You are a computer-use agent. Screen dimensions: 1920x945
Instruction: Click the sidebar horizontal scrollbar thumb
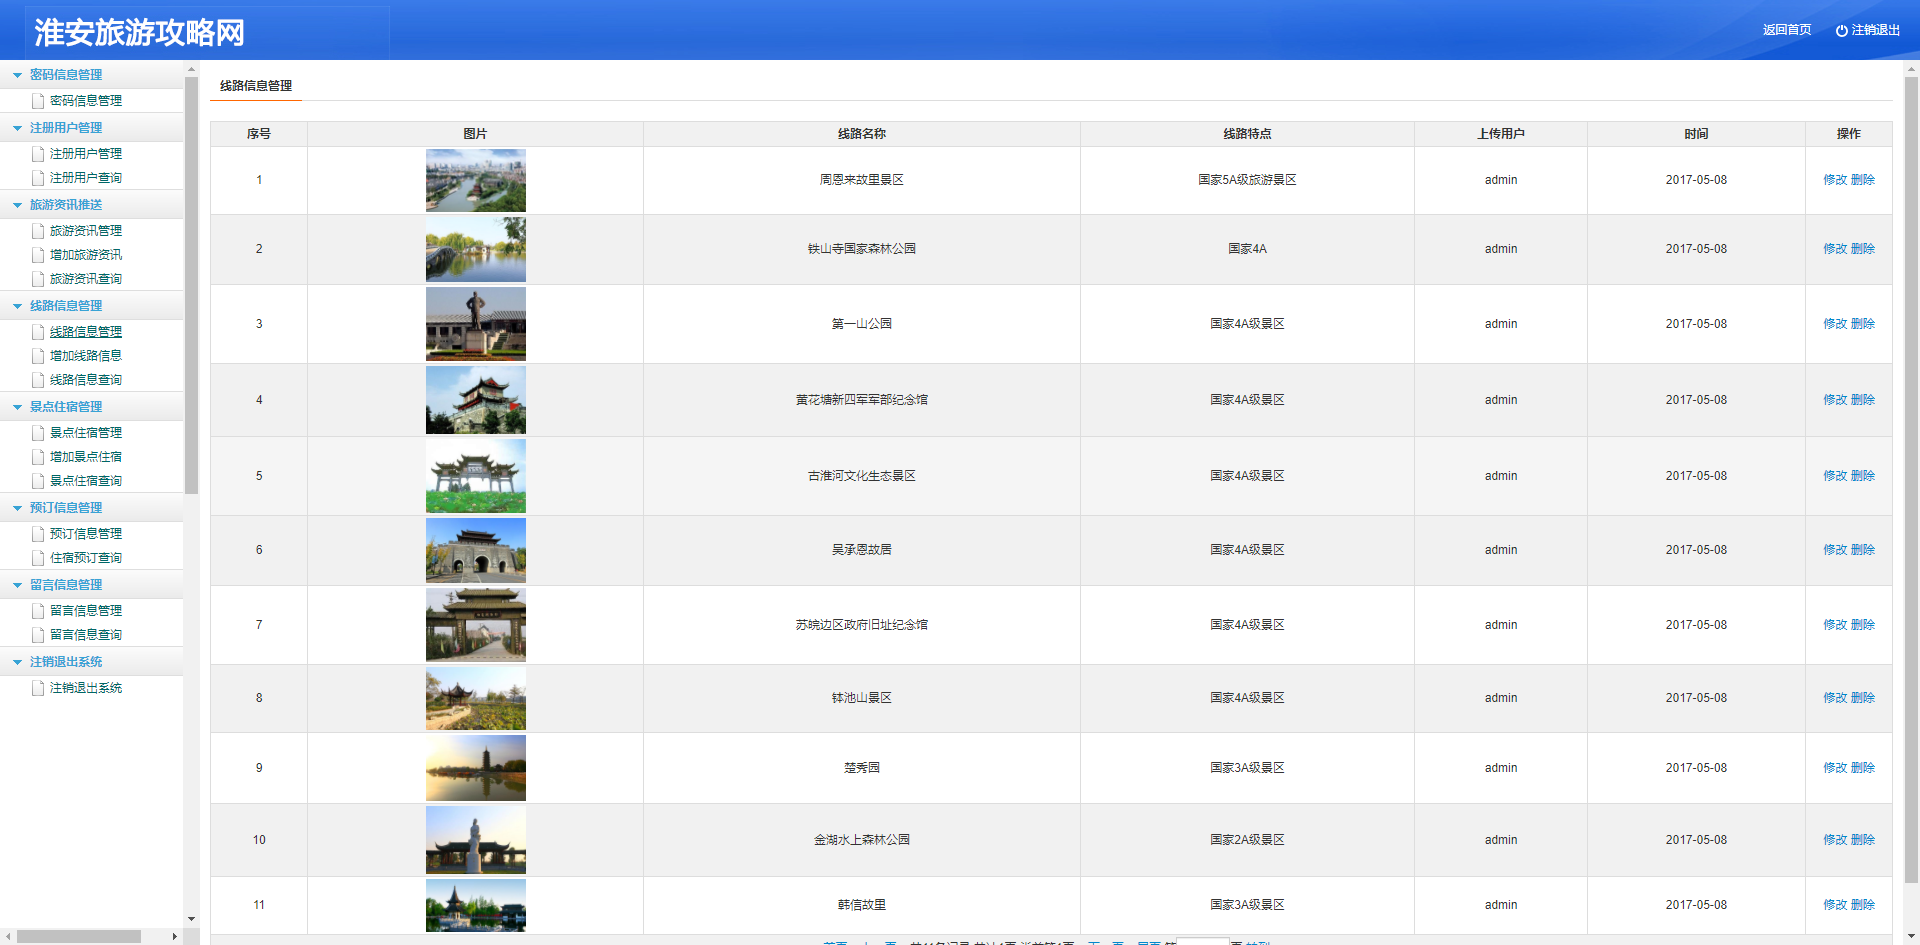(79, 937)
